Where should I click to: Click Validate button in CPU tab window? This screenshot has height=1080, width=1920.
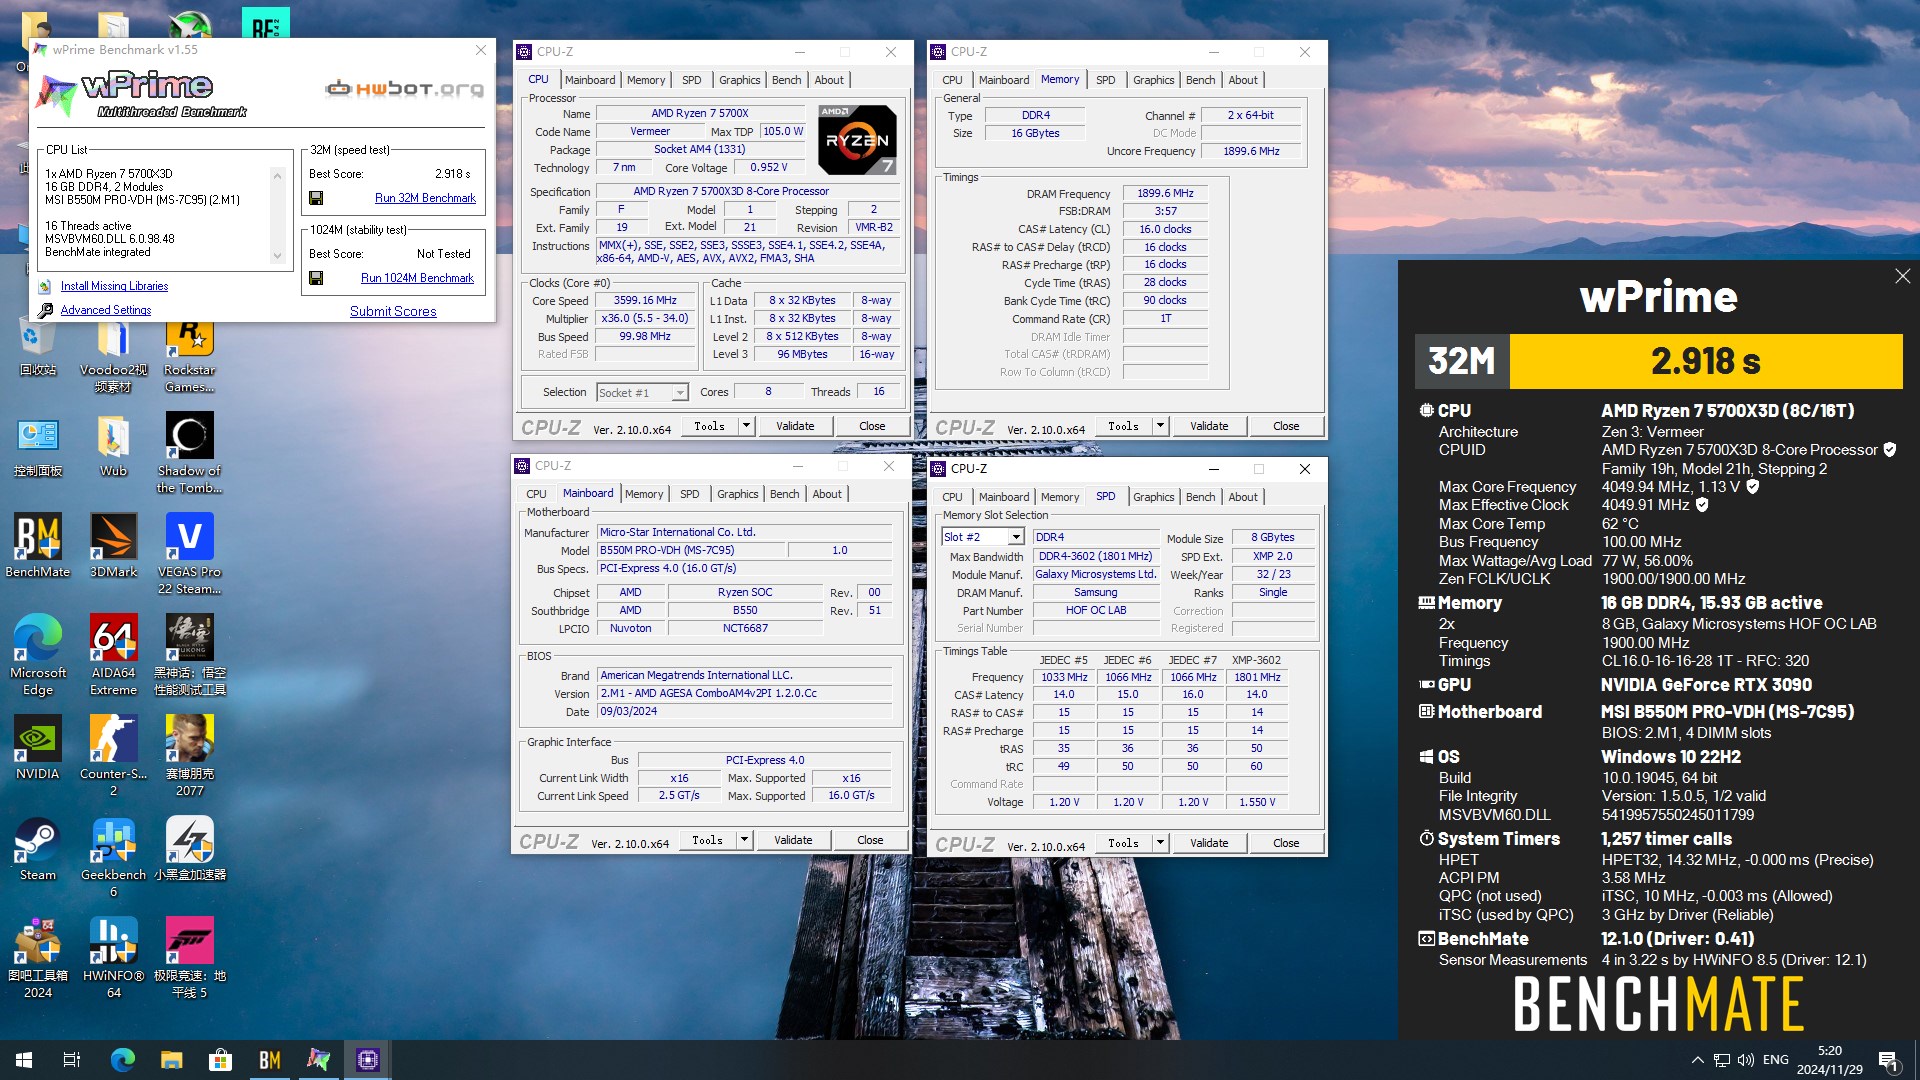click(795, 426)
